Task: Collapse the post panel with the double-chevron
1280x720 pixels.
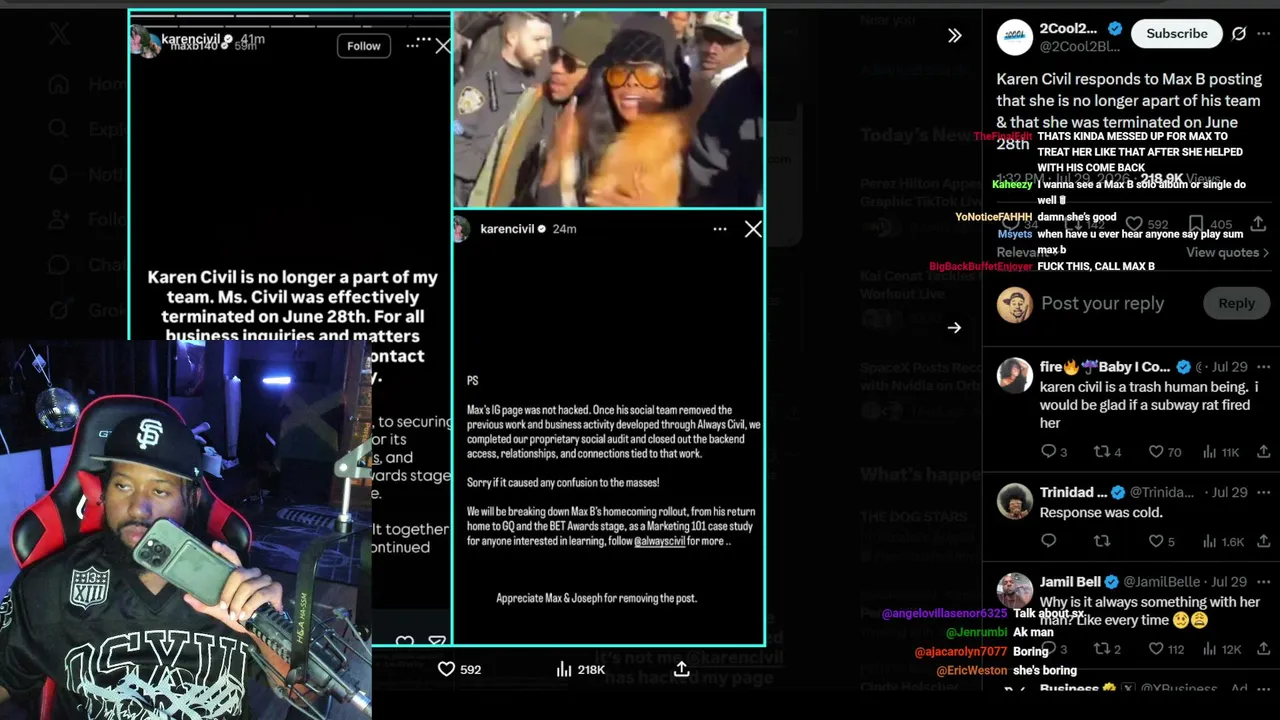Action: [x=955, y=35]
